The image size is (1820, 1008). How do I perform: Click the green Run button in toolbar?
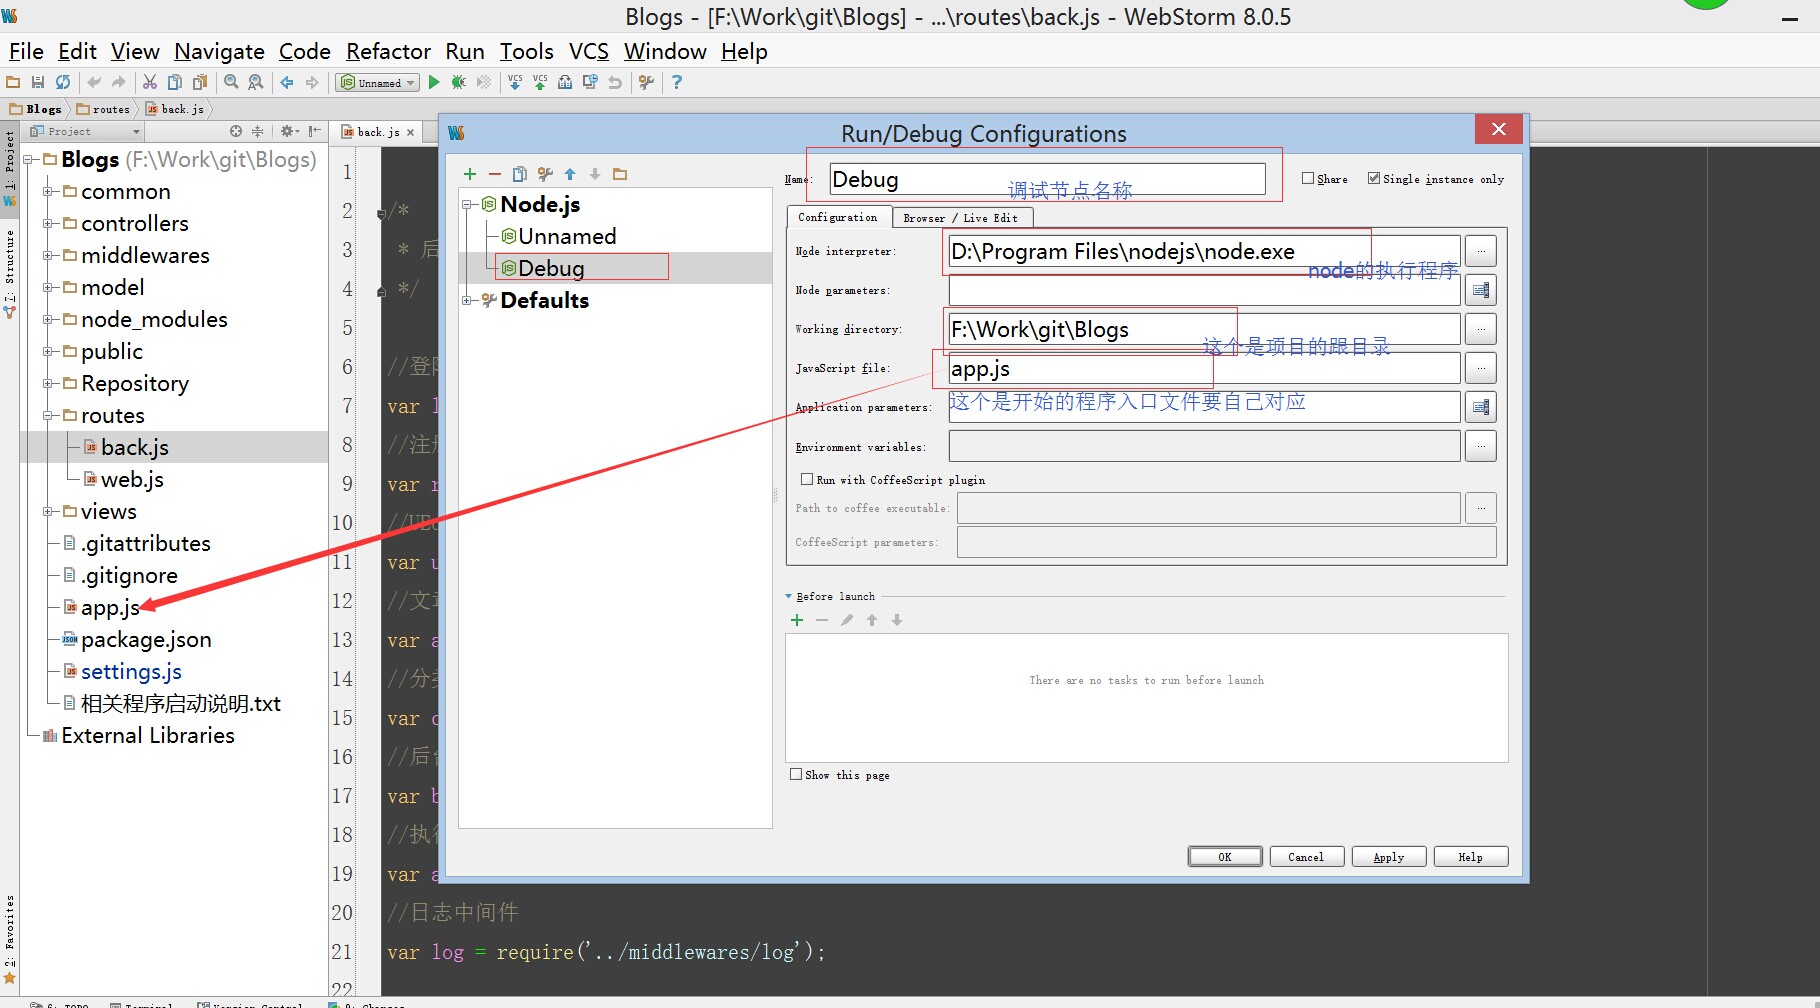tap(434, 83)
